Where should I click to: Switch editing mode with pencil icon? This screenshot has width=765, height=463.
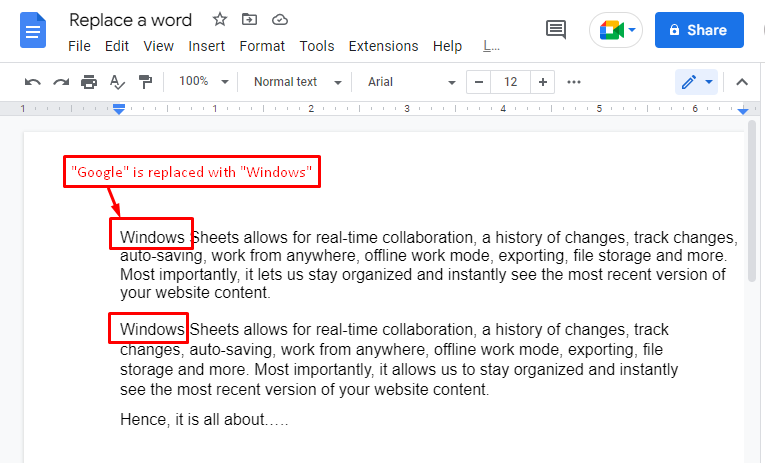(688, 82)
